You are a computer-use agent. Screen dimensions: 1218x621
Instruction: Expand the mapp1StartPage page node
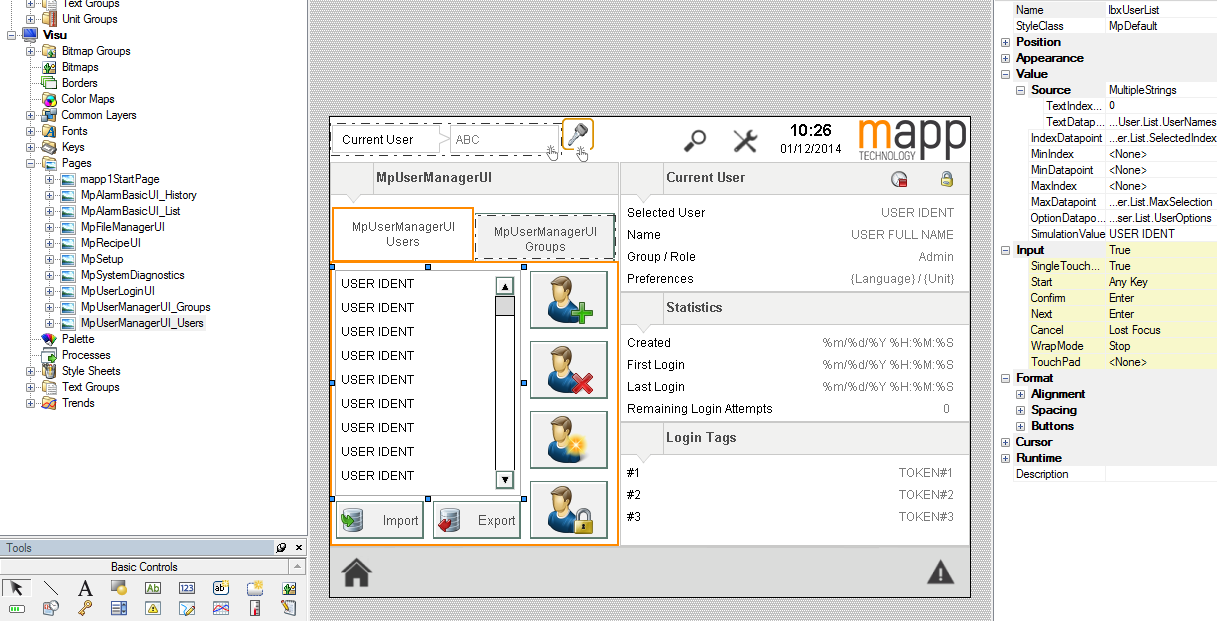(50, 179)
